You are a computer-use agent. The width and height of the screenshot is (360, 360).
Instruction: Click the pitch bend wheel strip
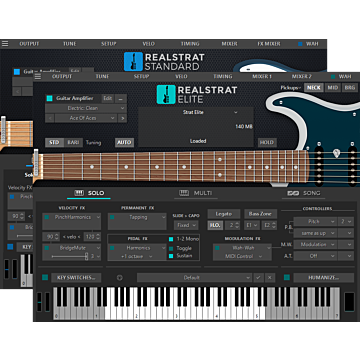[39, 302]
